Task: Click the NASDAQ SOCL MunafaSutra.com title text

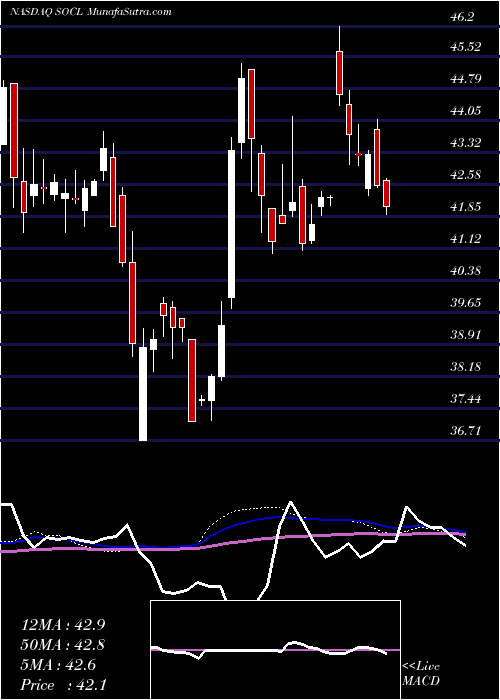Action: coord(91,12)
